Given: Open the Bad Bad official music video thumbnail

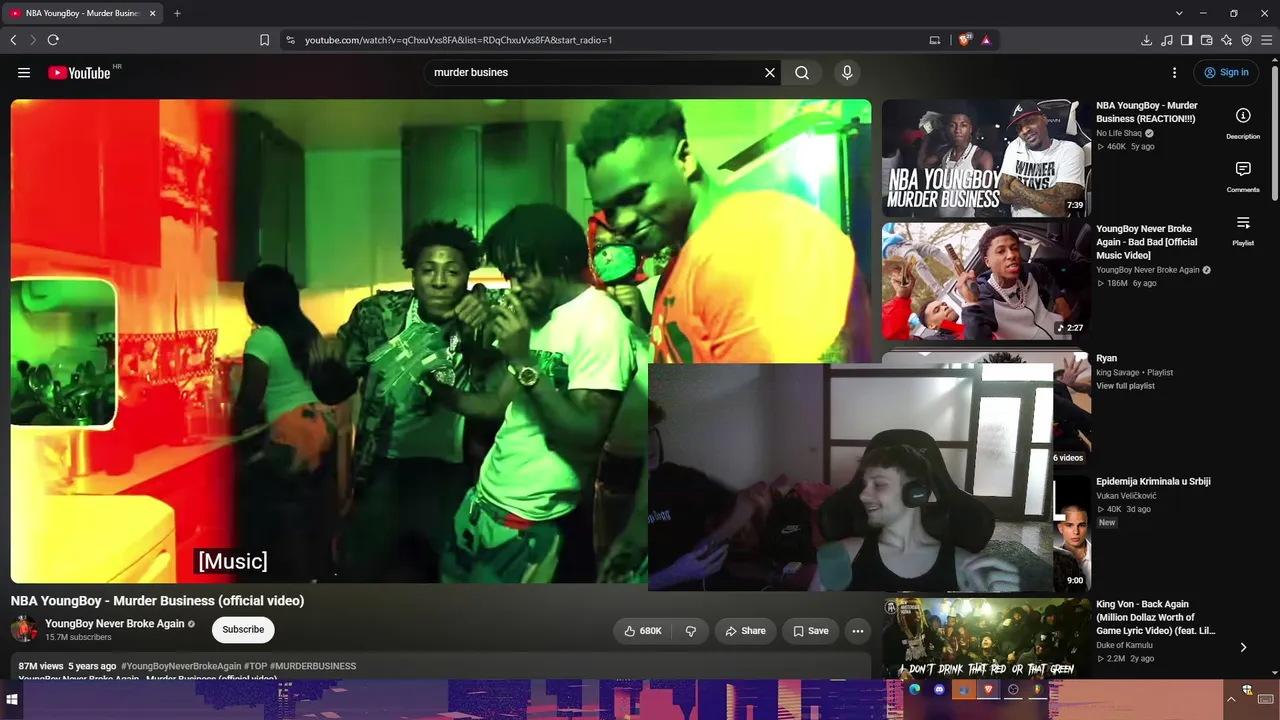Looking at the screenshot, I should point(986,281).
